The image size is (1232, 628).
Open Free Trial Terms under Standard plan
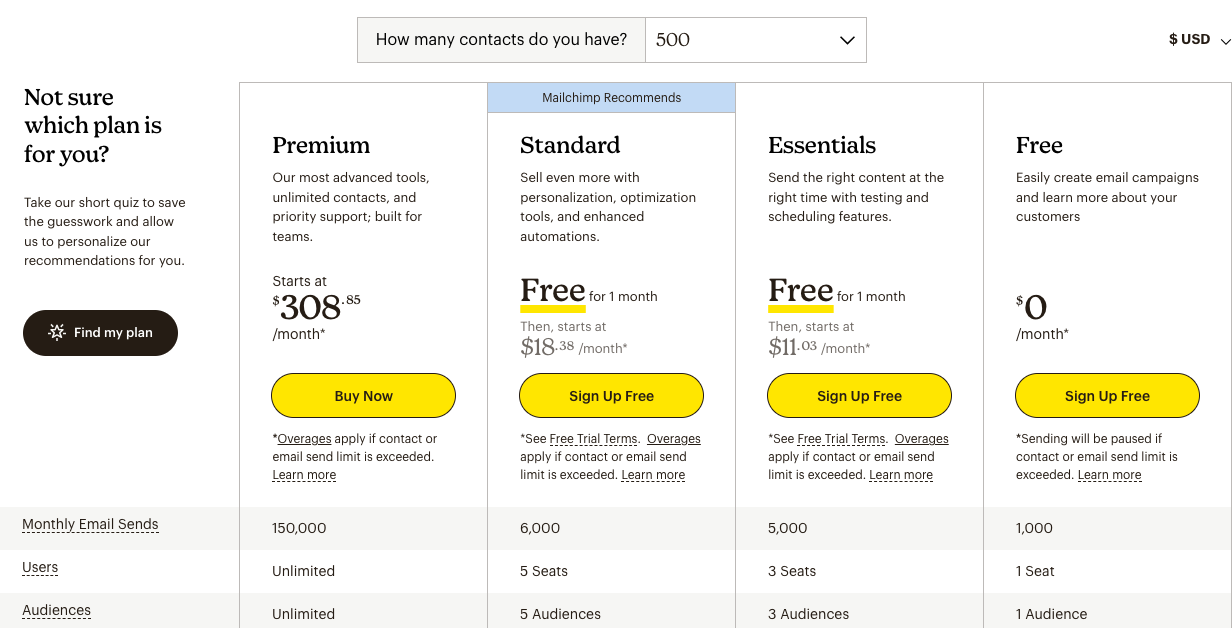(593, 439)
